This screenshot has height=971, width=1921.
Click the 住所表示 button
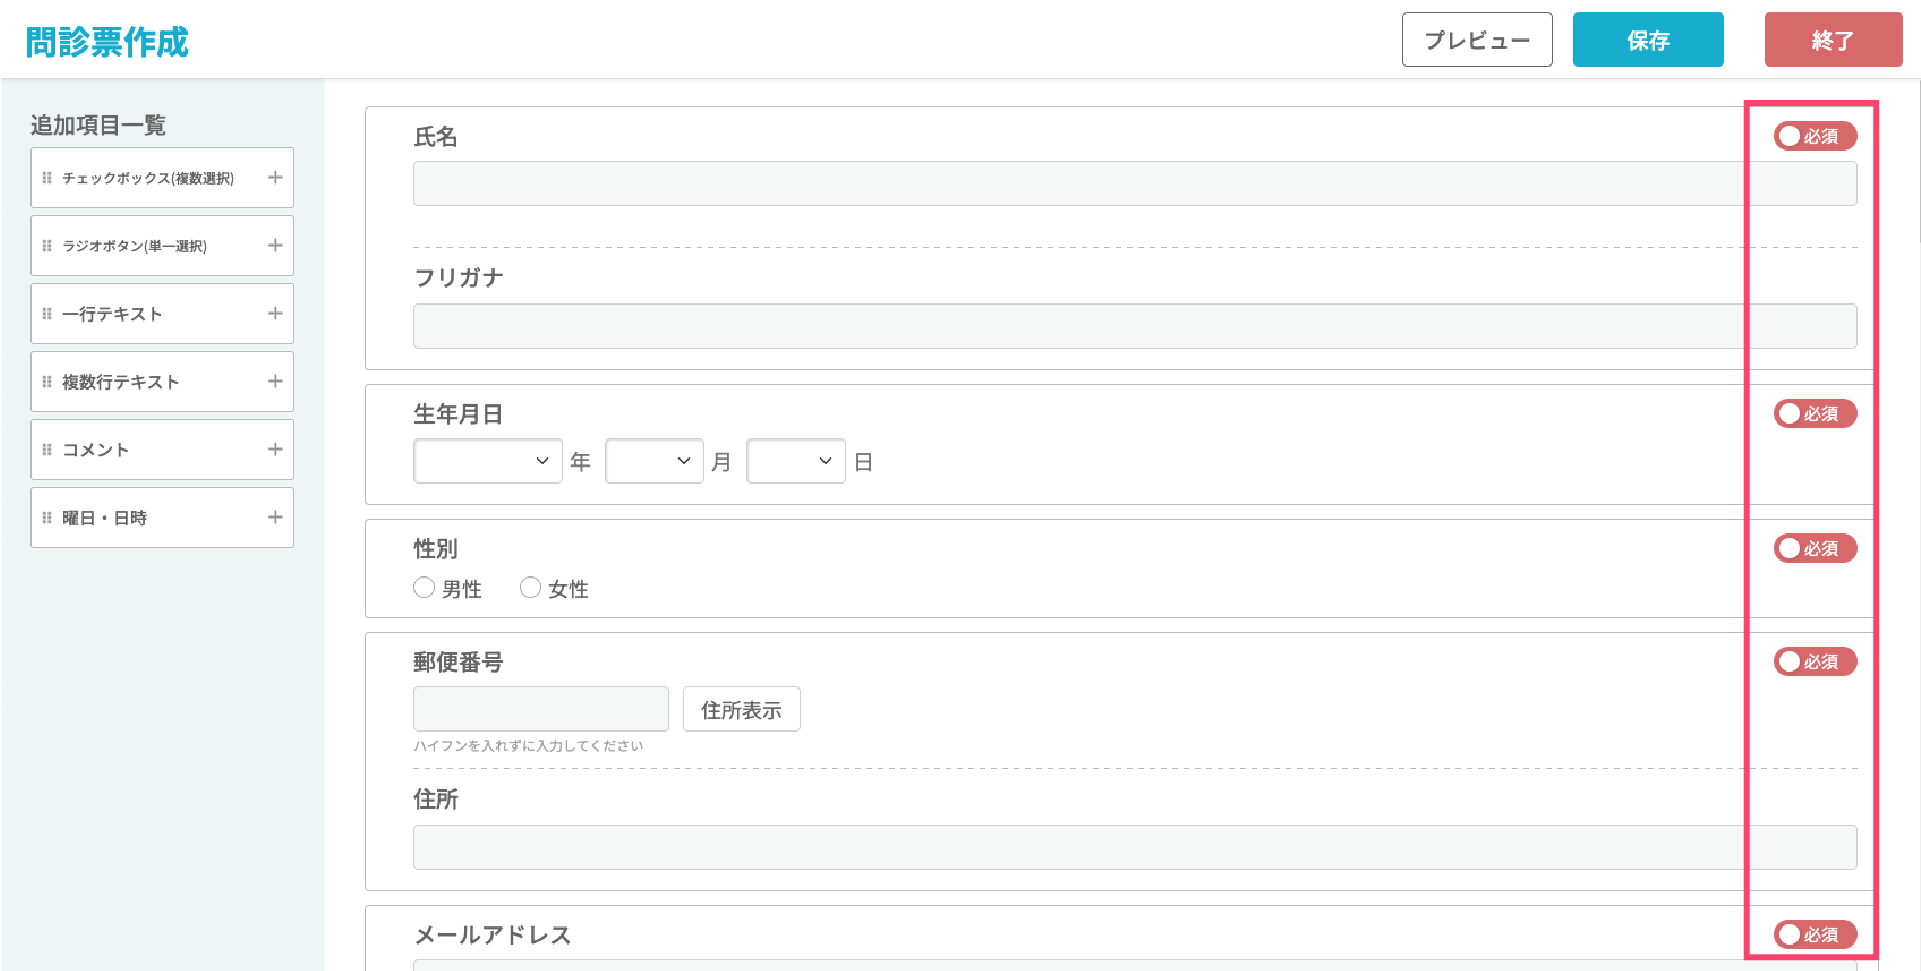(x=741, y=710)
